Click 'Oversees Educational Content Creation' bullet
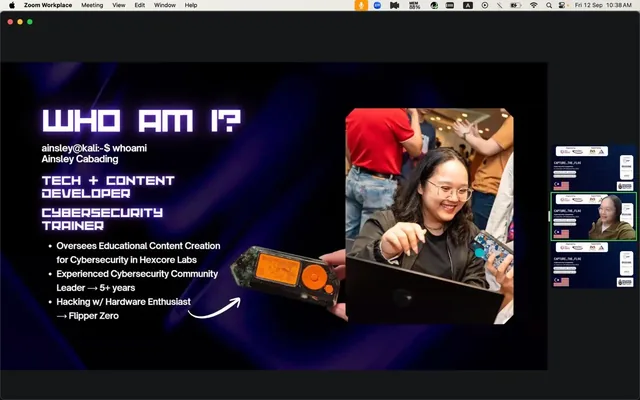Screen dimensions: 640x400 coord(138,246)
